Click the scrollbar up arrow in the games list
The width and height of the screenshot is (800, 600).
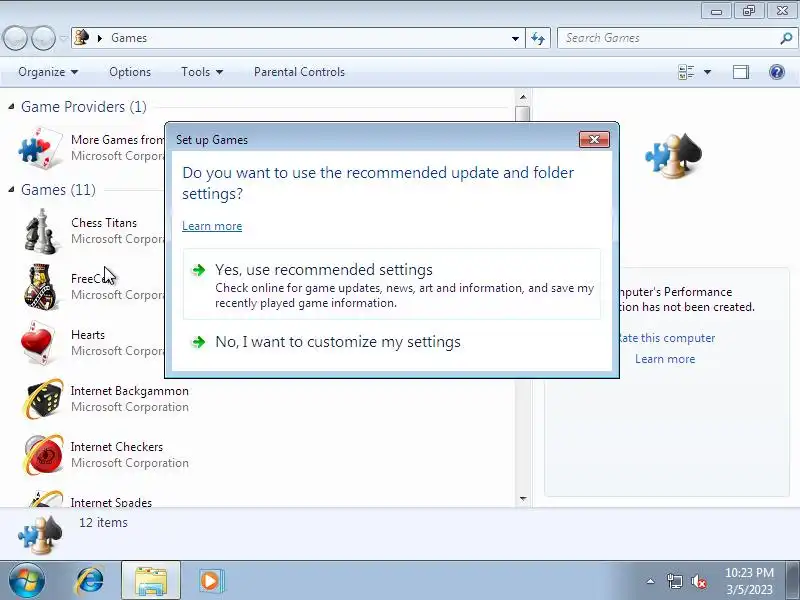(522, 97)
